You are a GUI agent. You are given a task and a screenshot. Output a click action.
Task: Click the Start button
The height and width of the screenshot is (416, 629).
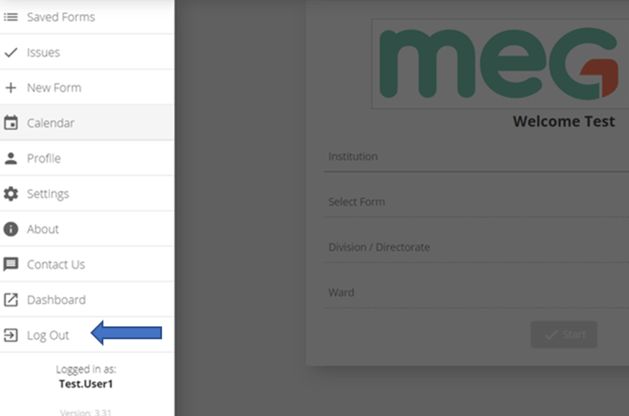[x=564, y=335]
